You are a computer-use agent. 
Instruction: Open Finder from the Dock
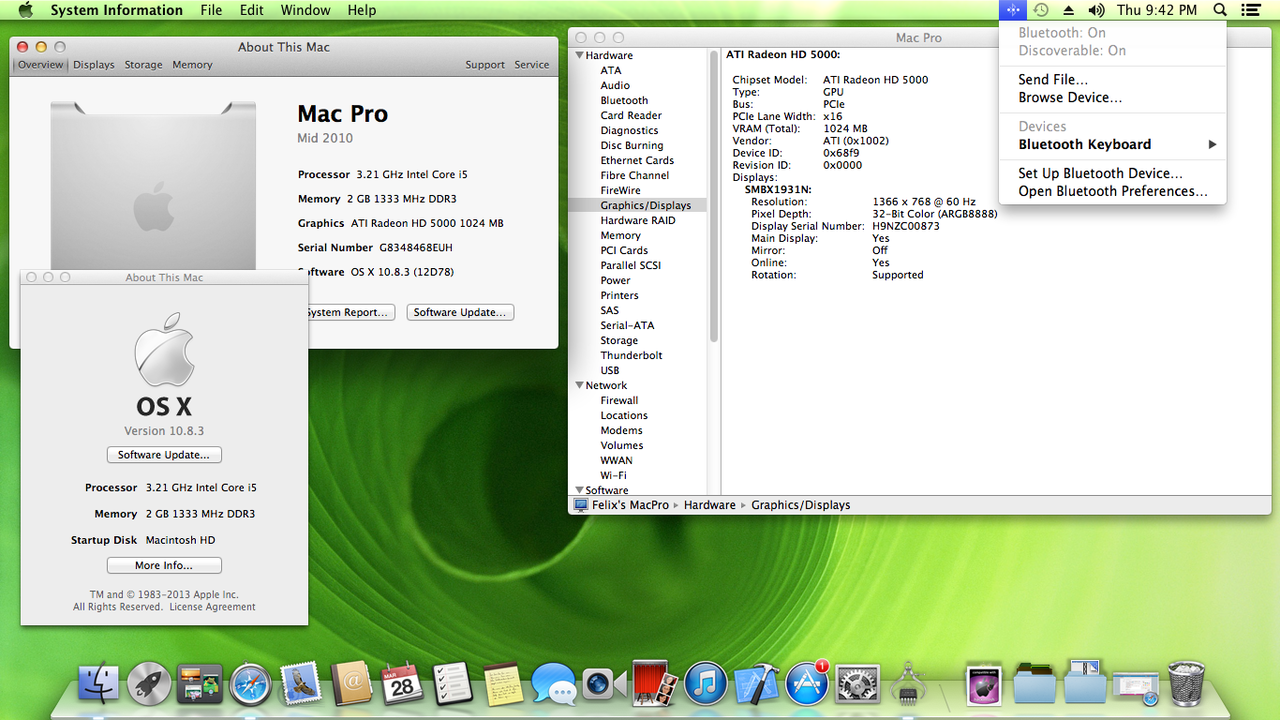point(97,683)
